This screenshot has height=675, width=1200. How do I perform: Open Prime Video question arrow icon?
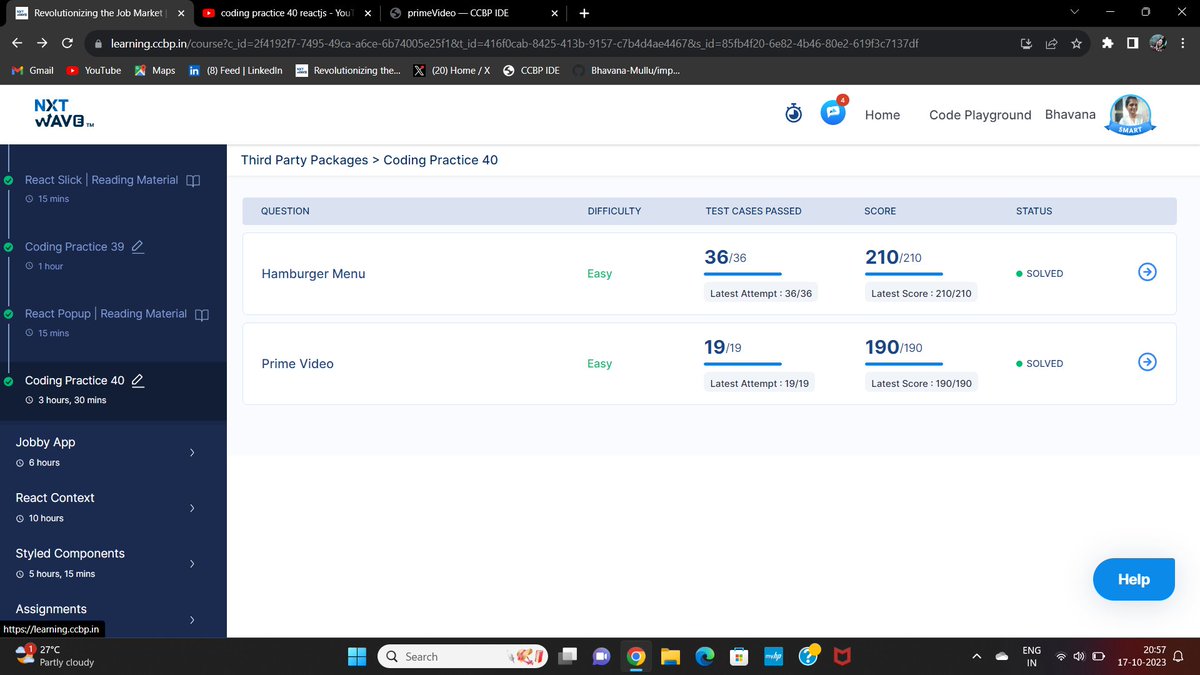click(1148, 363)
